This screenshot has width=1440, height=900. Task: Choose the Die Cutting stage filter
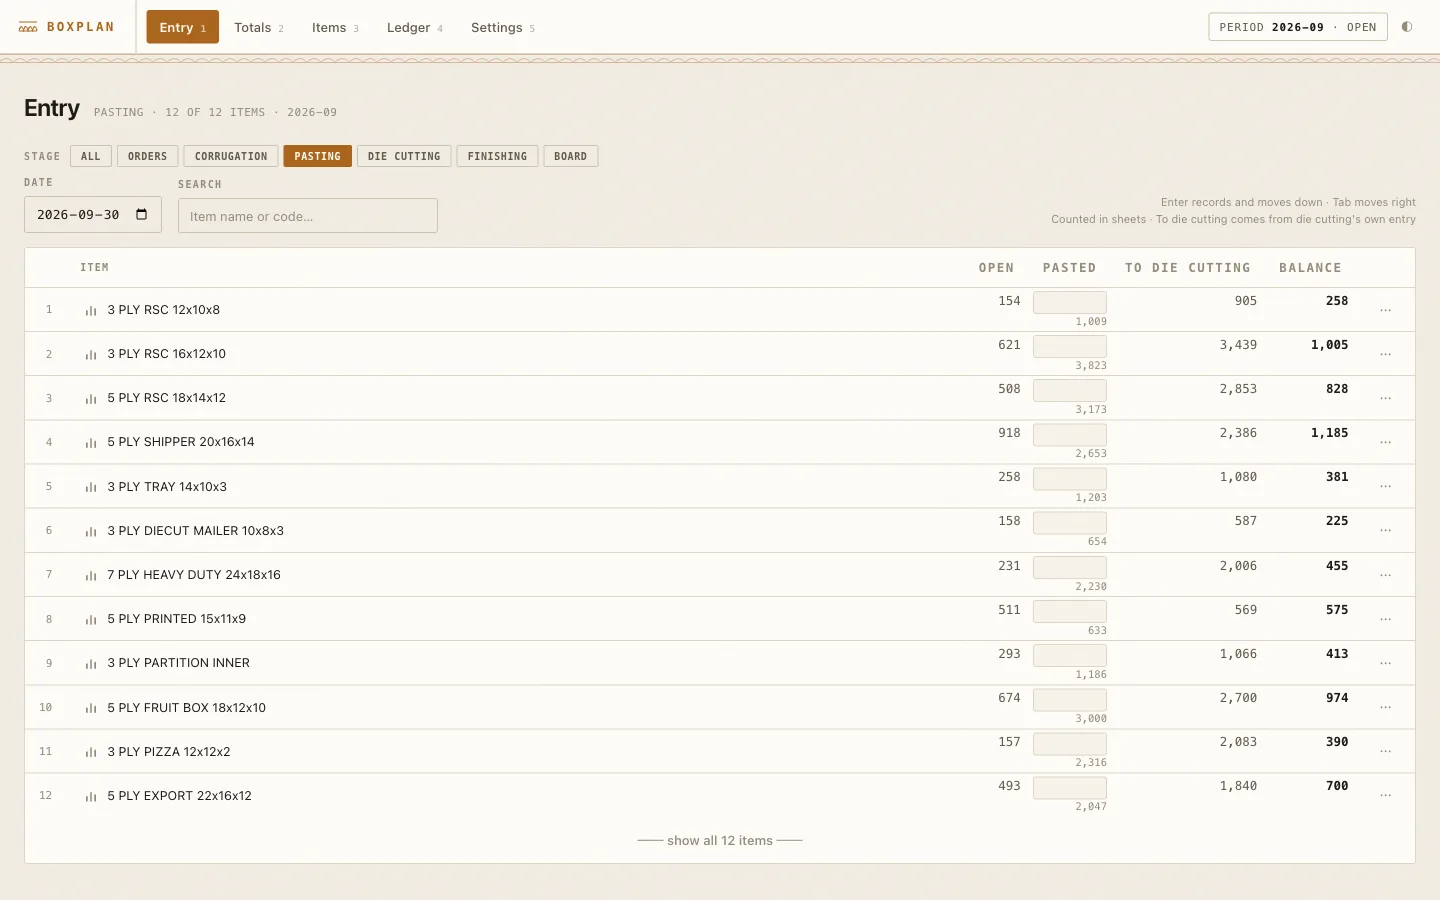pyautogui.click(x=404, y=156)
